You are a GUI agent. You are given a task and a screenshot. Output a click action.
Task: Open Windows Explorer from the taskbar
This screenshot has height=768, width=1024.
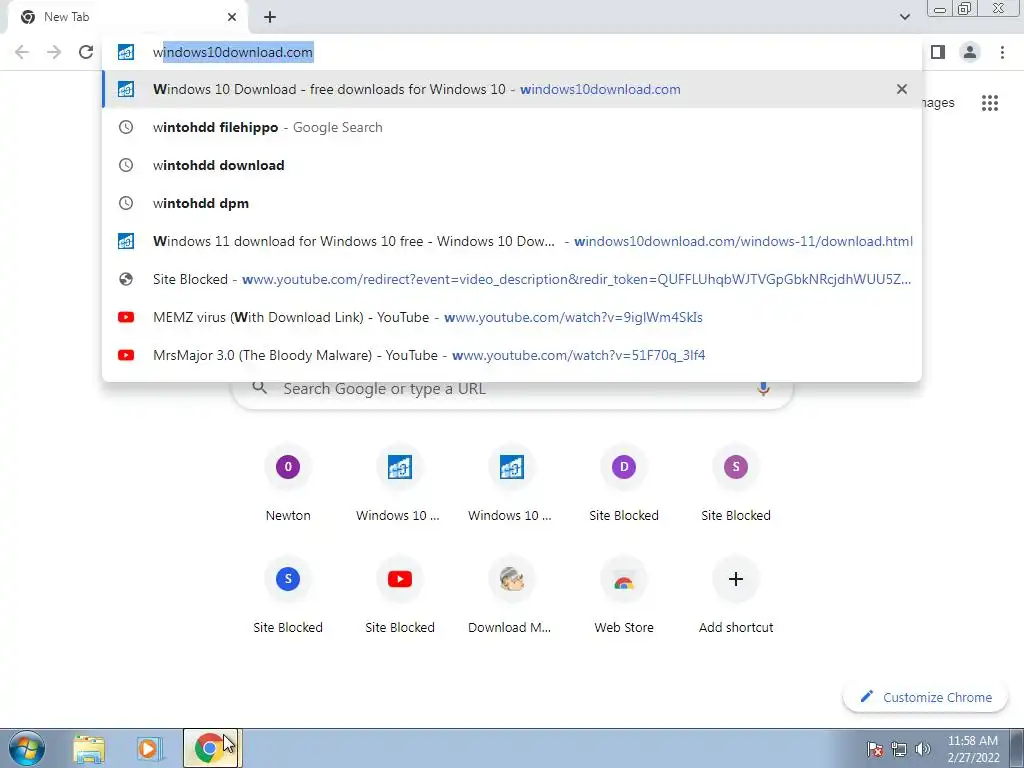[89, 748]
